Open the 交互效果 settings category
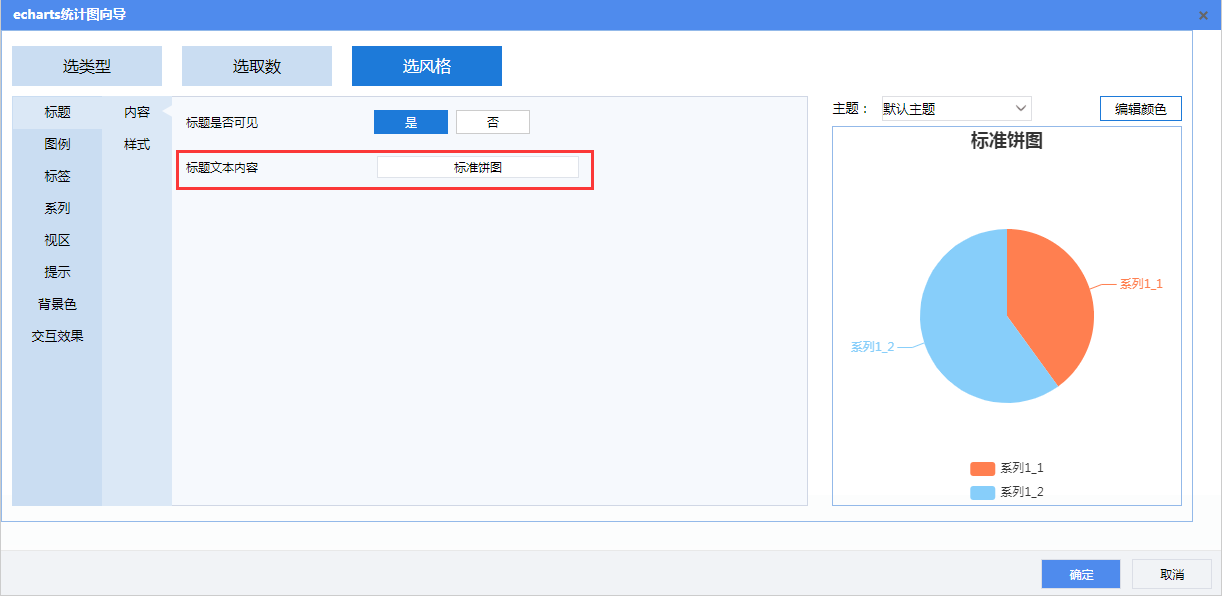Image resolution: width=1222 pixels, height=596 pixels. 57,336
